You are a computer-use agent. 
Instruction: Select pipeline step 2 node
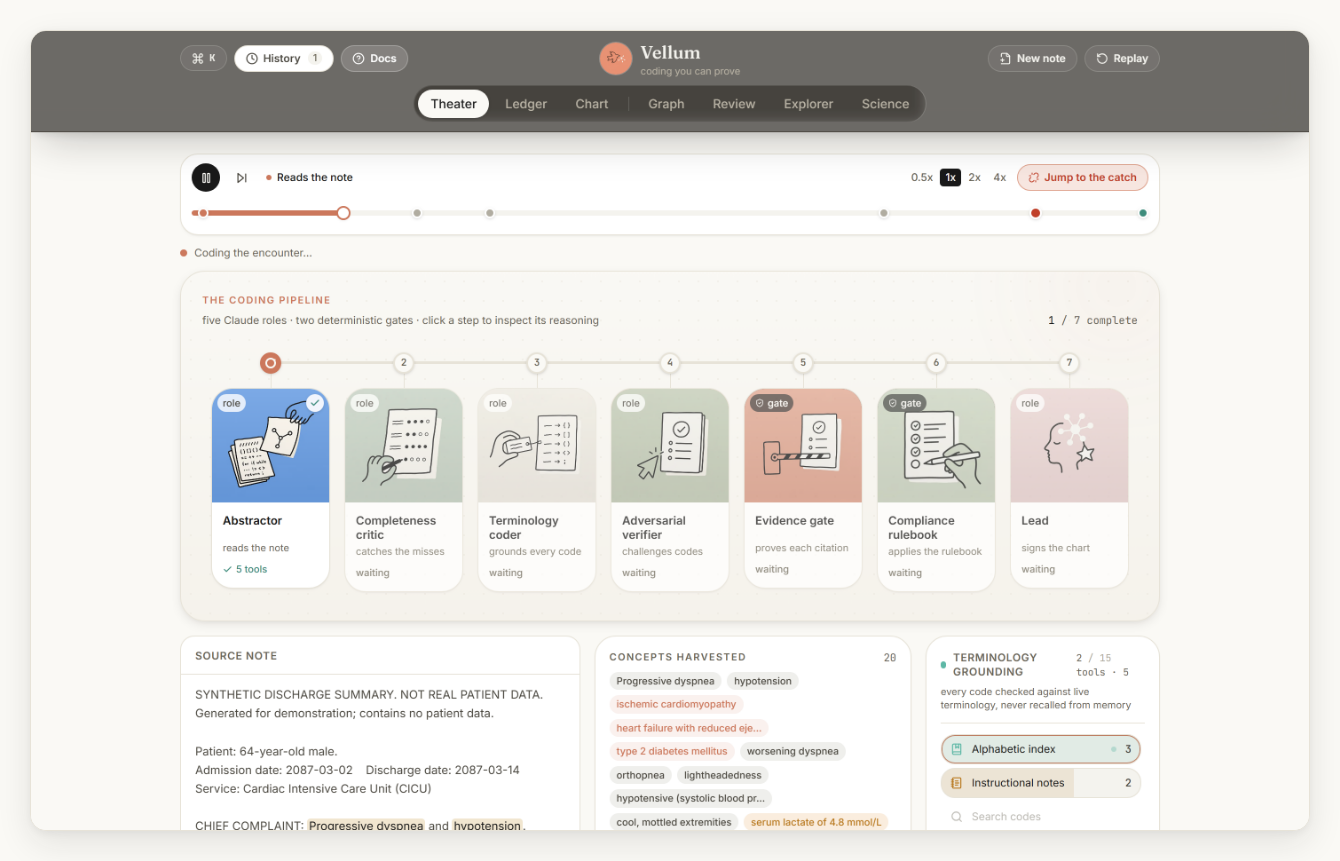coord(403,363)
